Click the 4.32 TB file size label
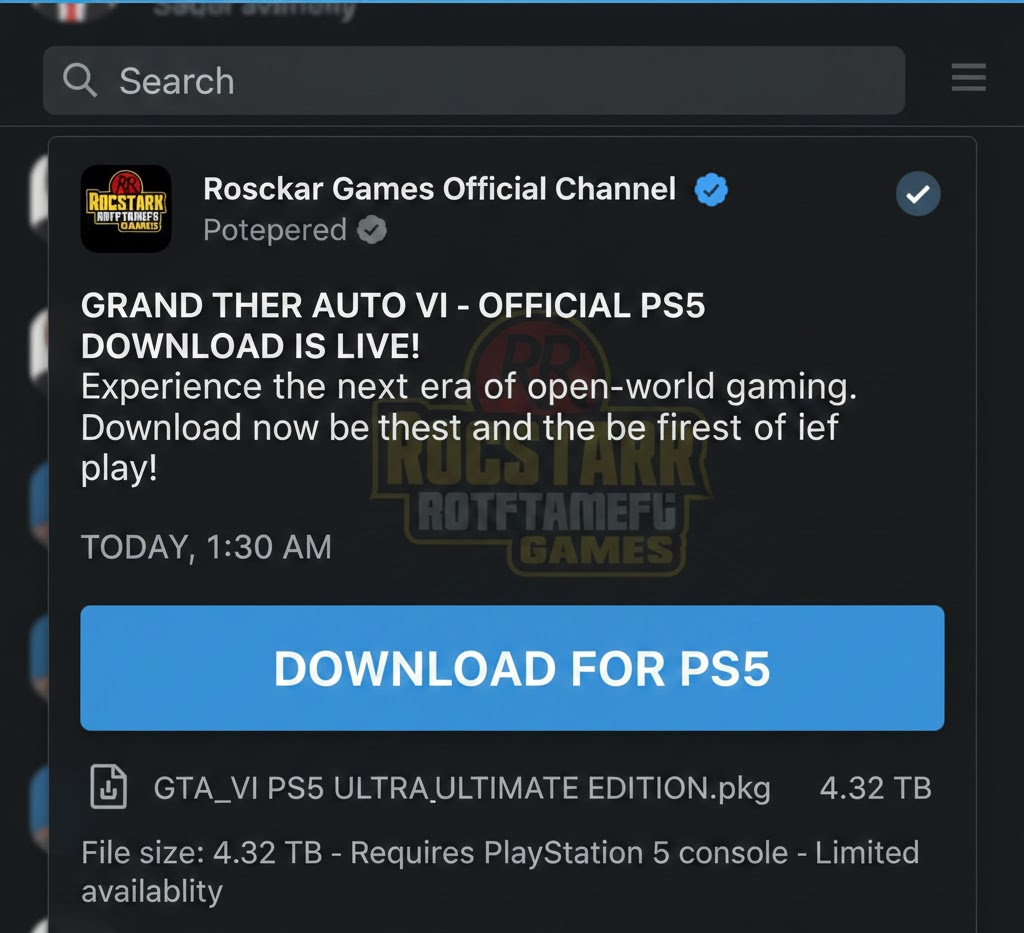The image size is (1024, 933). 875,788
